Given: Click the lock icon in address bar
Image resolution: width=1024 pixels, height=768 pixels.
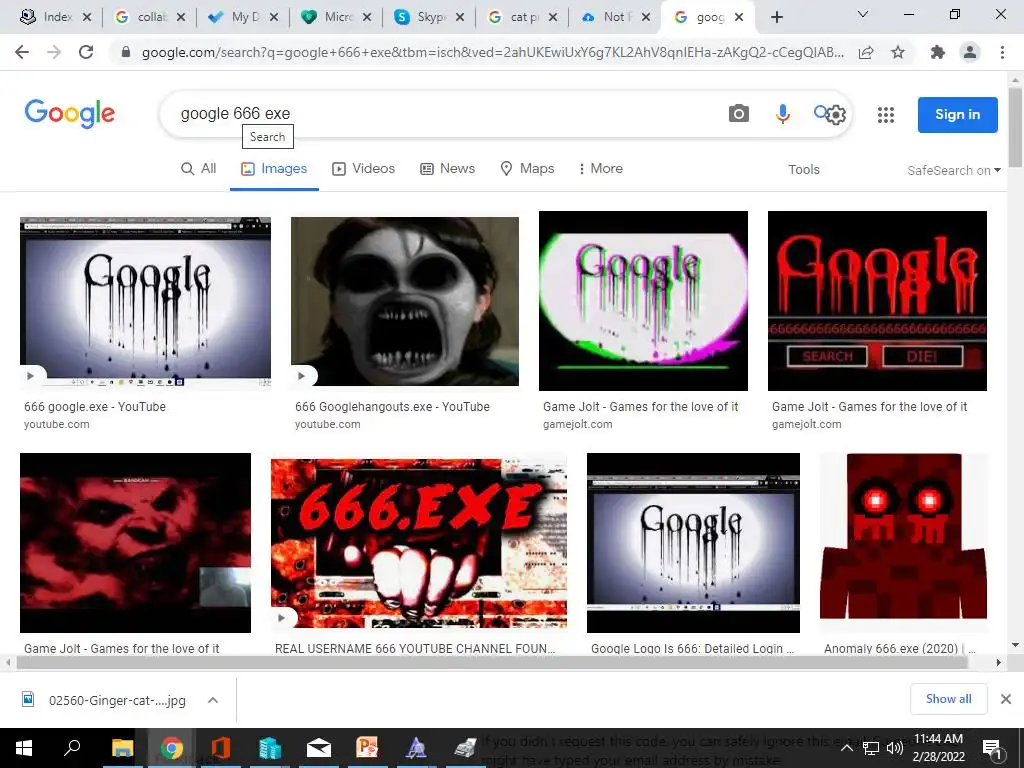Looking at the screenshot, I should (x=126, y=52).
